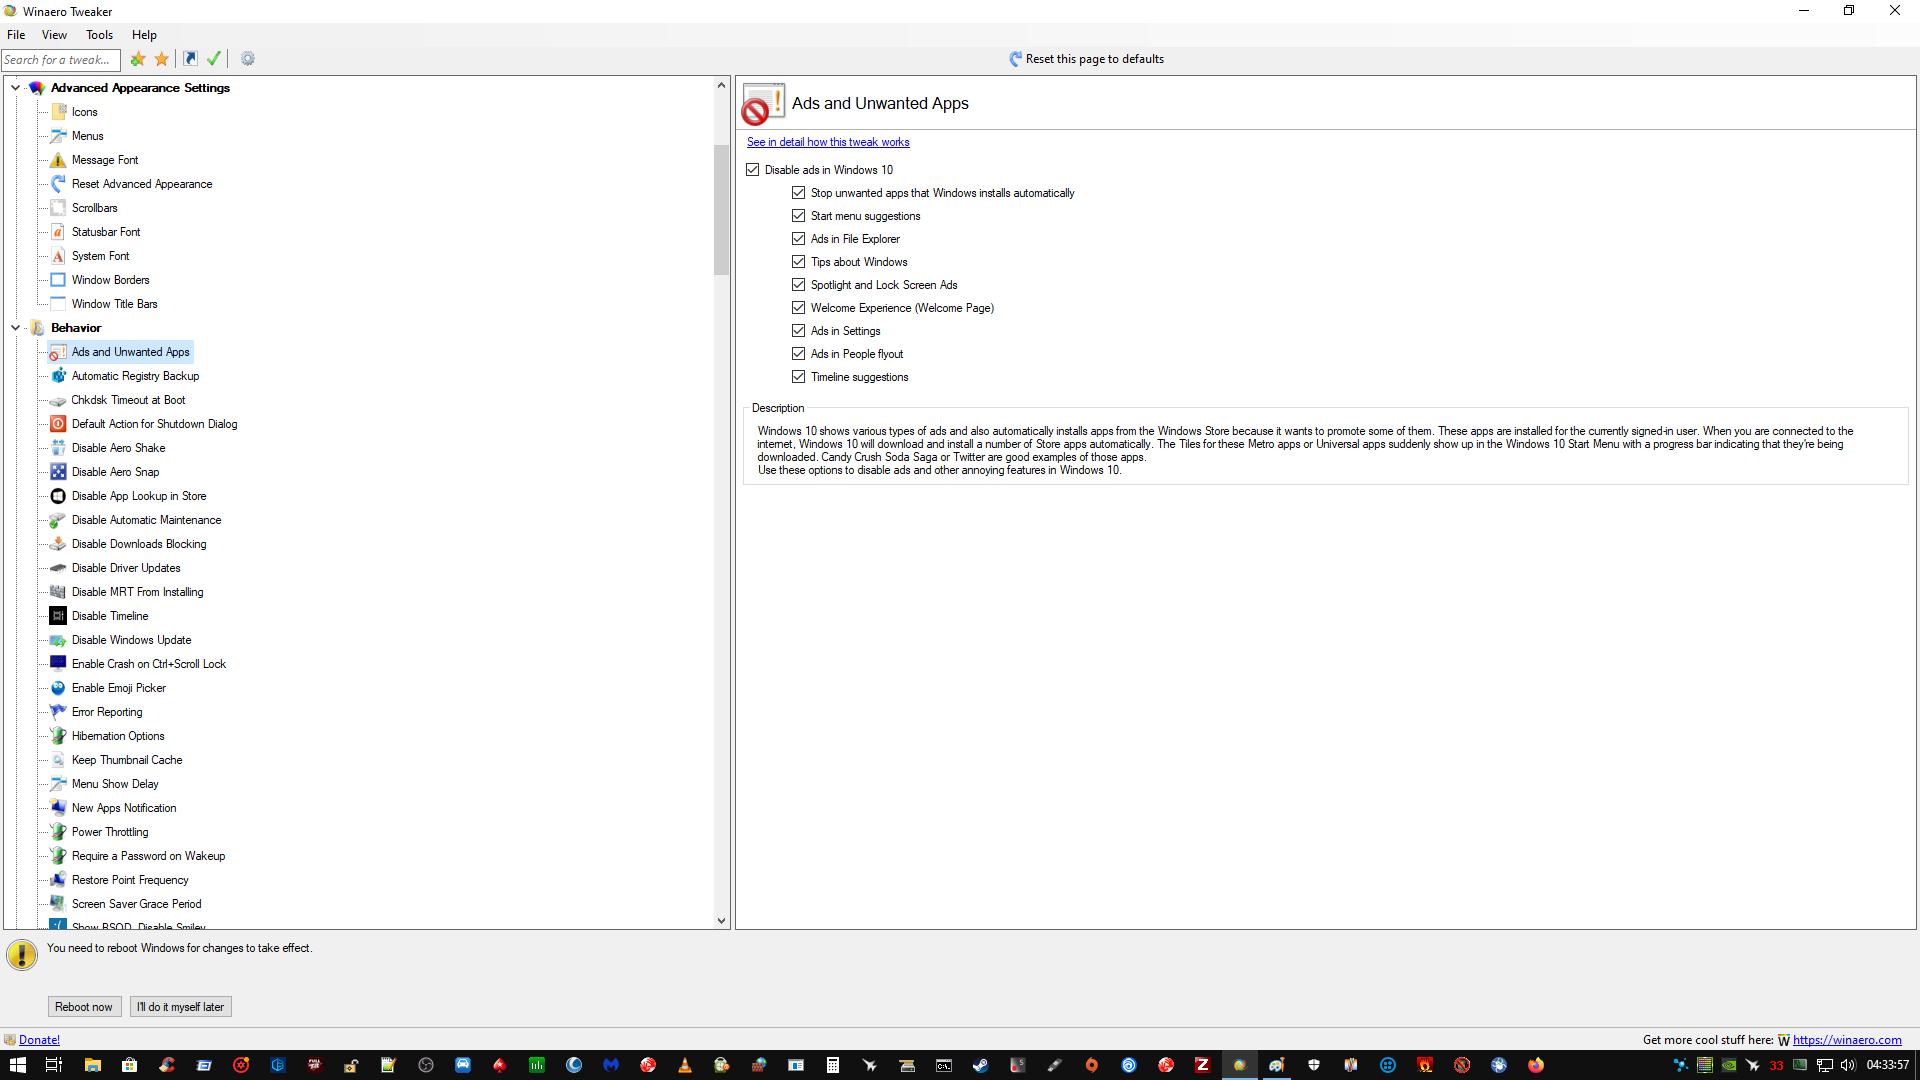Collapse the Behavior tree category
The image size is (1920, 1080).
pos(16,328)
